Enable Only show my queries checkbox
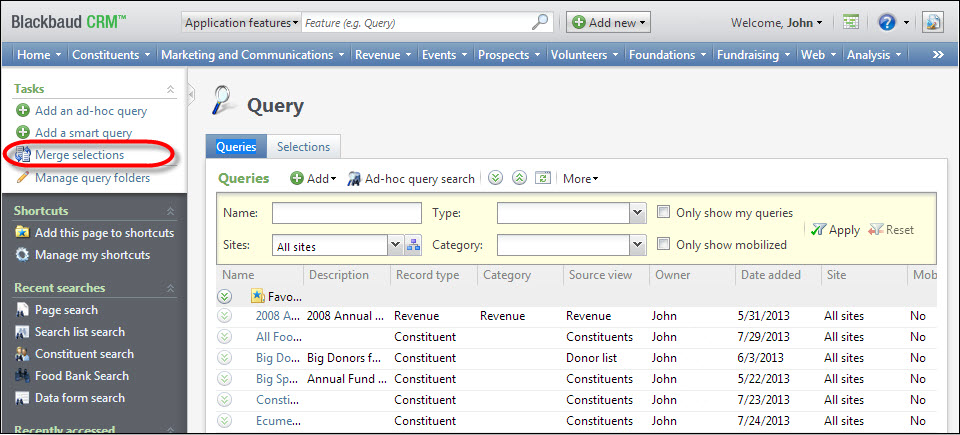Screen dimensions: 960x435 [662, 213]
